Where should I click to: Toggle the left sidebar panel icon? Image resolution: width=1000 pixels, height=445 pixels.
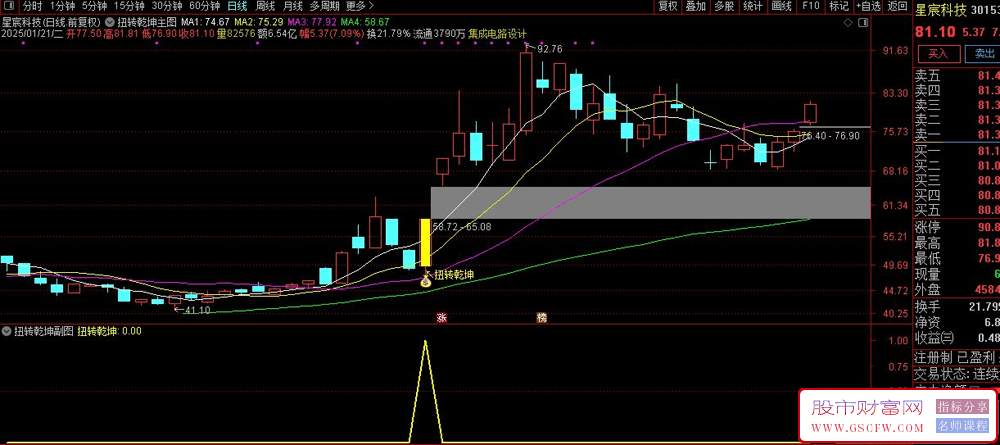coord(9,7)
